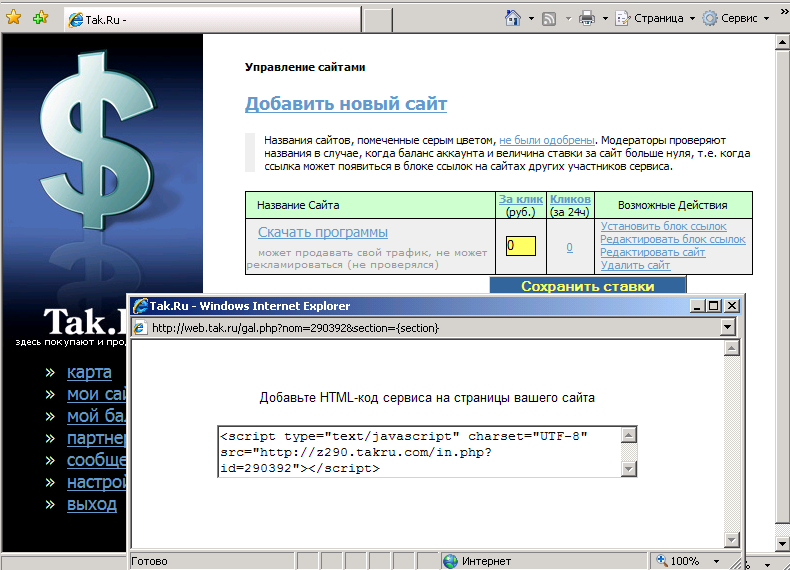This screenshot has width=790, height=570.
Task: Sort by За клик column header
Action: pyautogui.click(x=520, y=199)
